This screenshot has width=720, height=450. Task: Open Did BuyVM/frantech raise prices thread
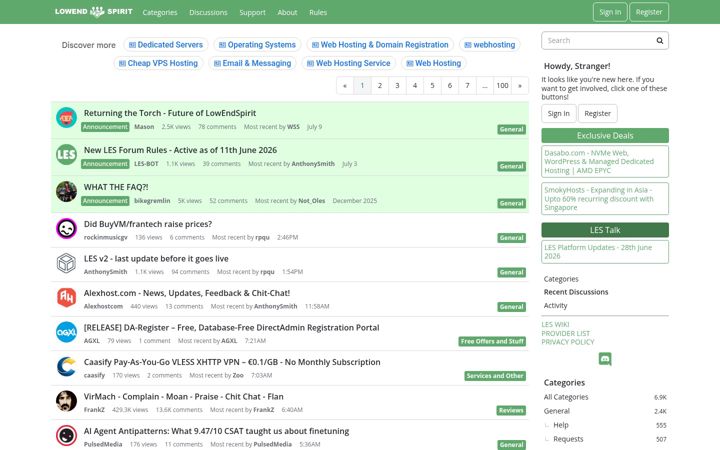coord(147,224)
